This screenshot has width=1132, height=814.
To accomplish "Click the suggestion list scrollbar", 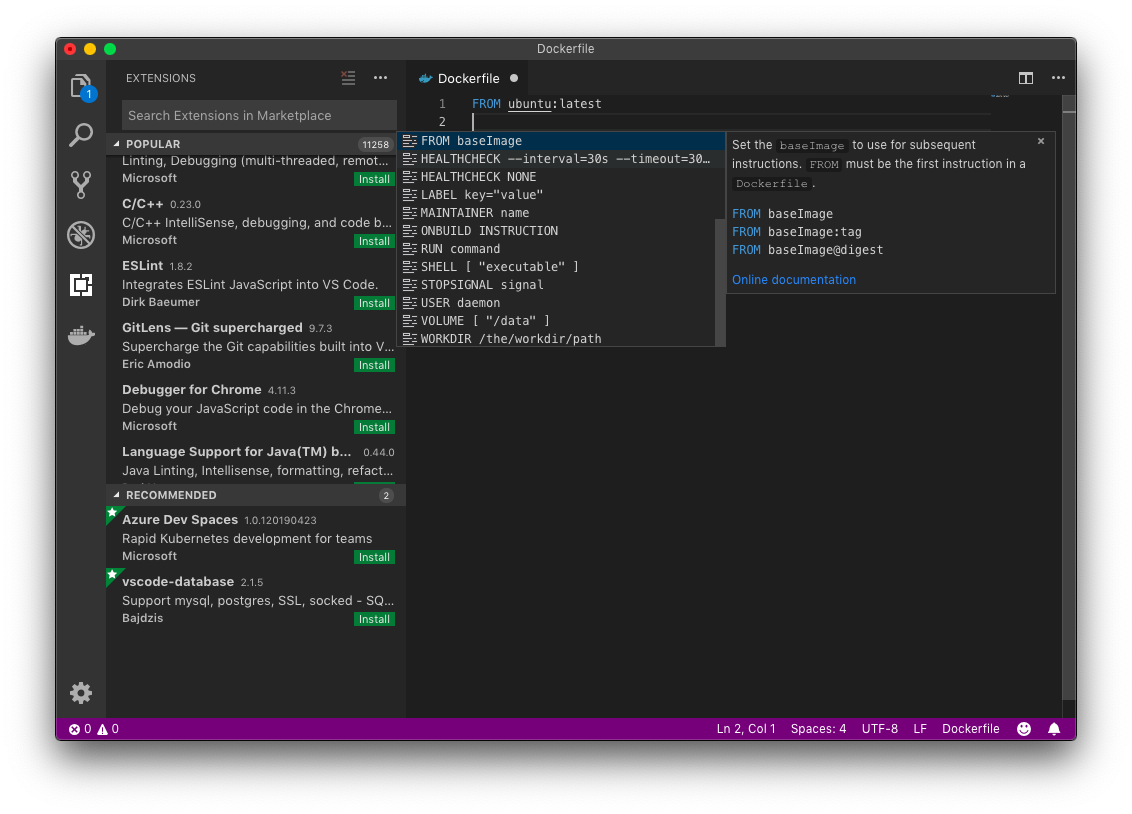I will click(x=720, y=282).
